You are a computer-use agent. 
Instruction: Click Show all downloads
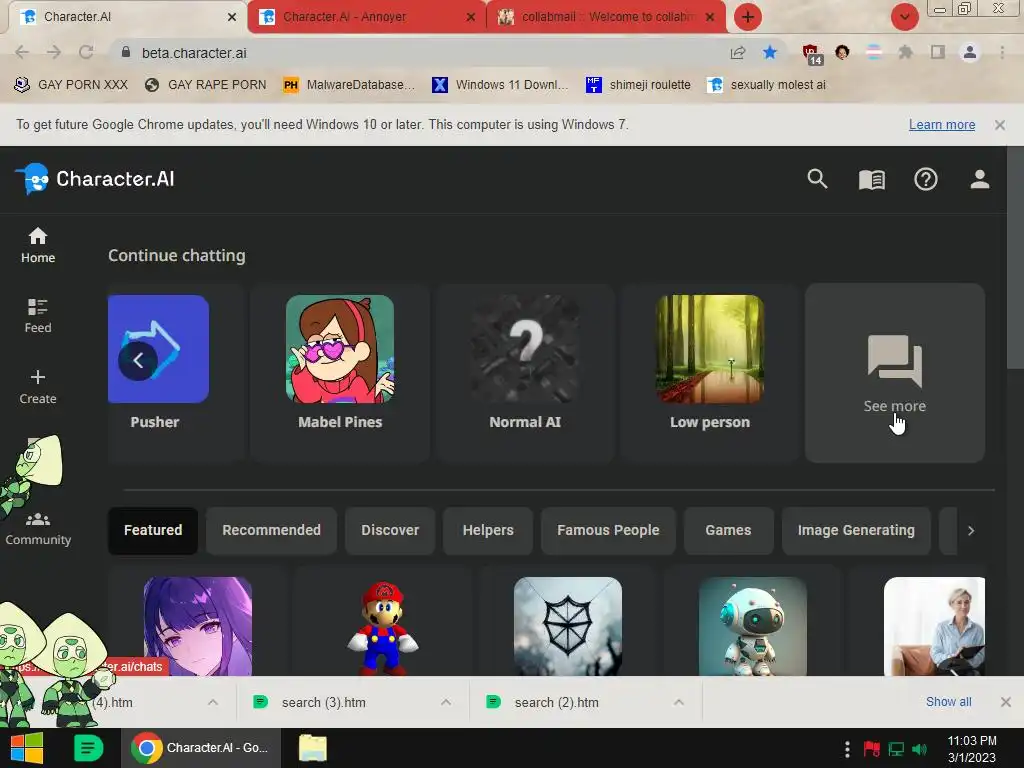point(948,701)
